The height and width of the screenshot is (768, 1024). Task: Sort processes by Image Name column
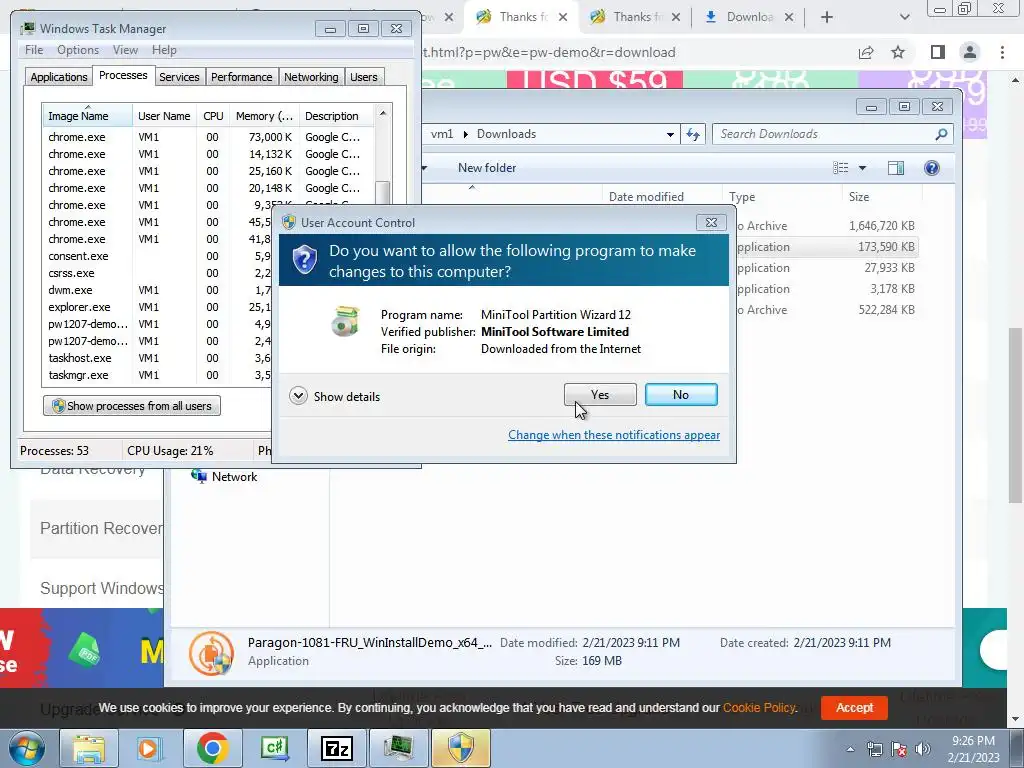87,116
